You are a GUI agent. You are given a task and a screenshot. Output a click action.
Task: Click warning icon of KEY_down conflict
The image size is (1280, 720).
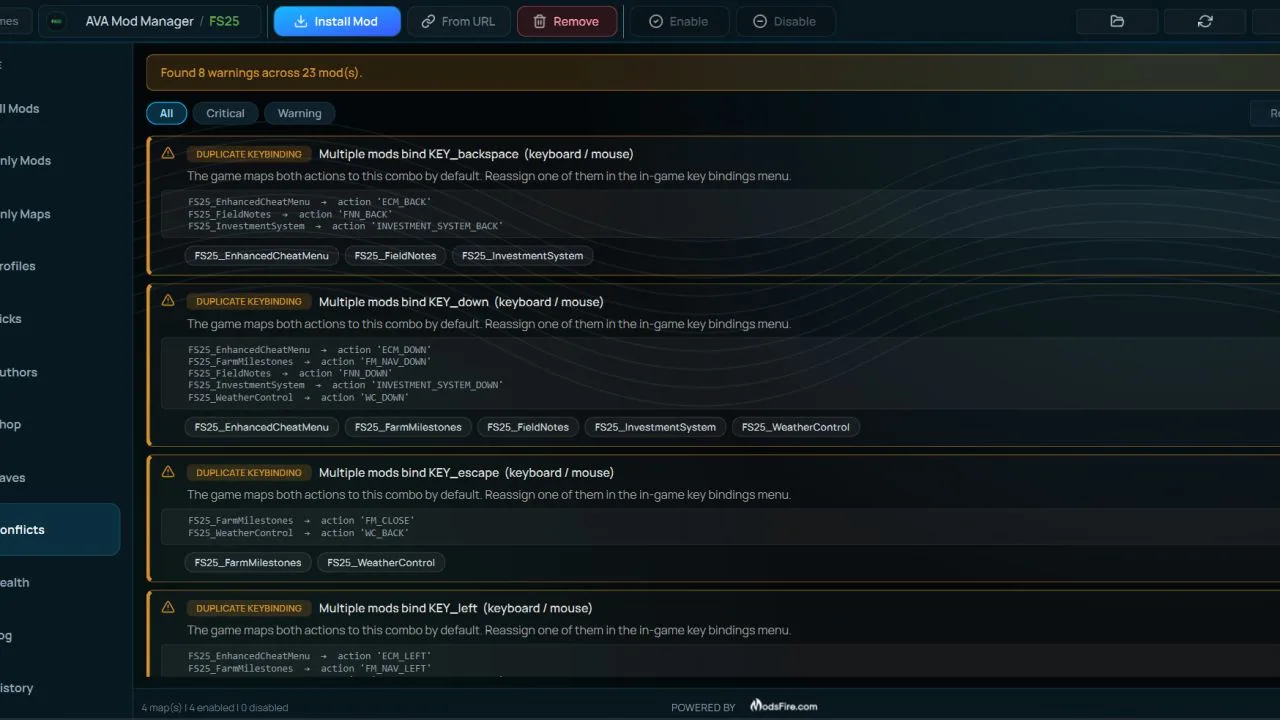pos(168,301)
